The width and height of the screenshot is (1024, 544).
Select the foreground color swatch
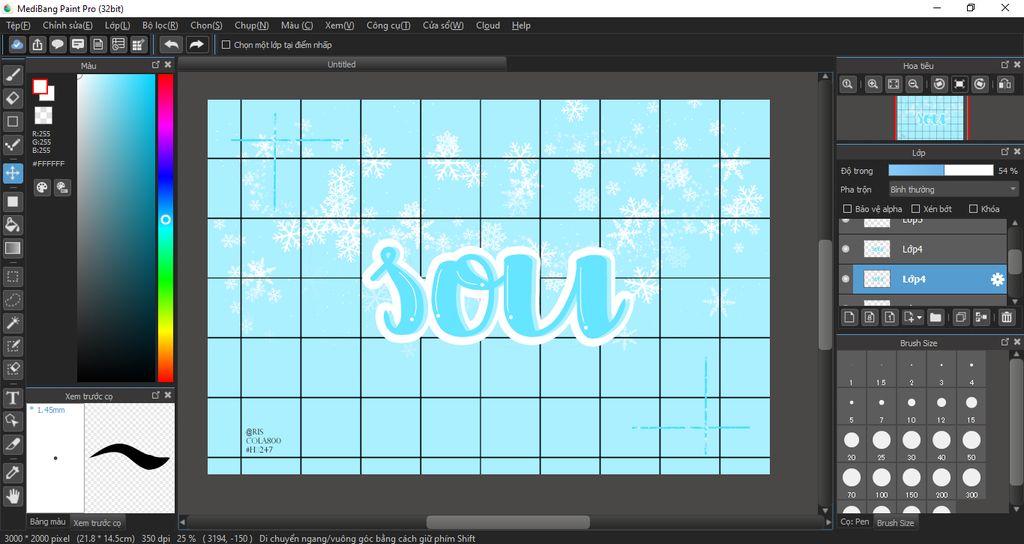coord(40,87)
